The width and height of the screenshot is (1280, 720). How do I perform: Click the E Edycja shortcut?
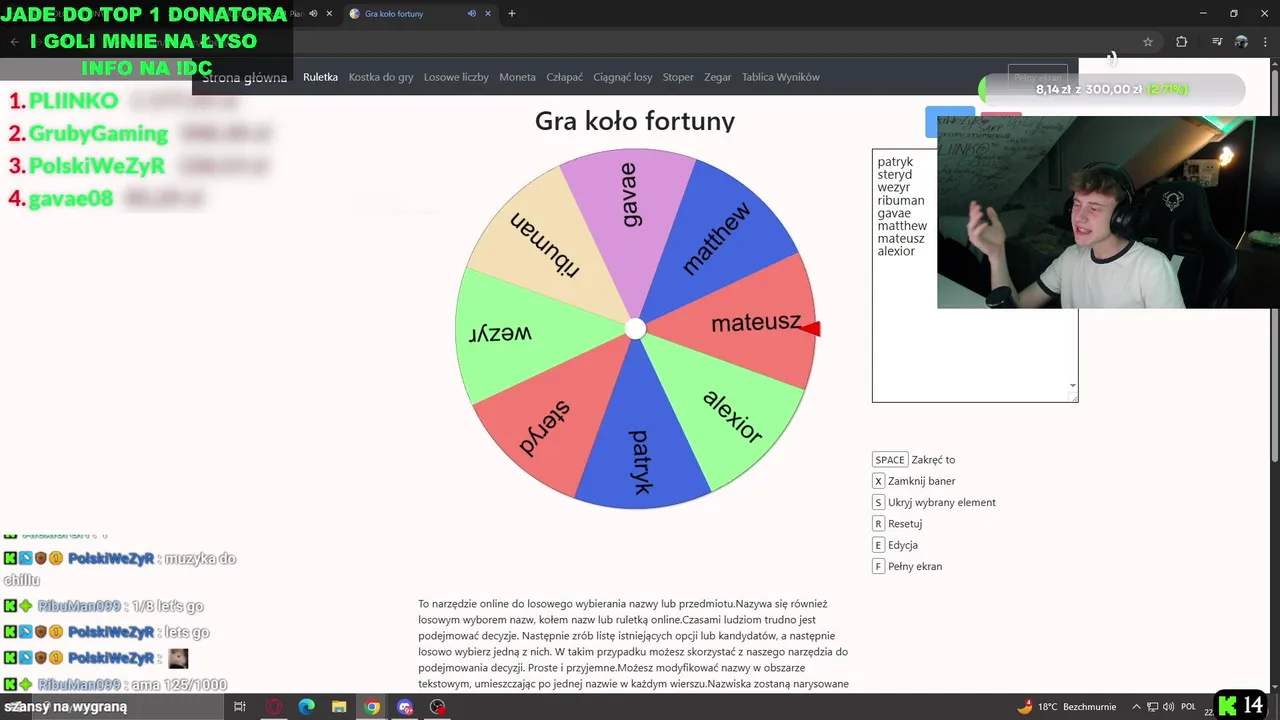[x=895, y=545]
